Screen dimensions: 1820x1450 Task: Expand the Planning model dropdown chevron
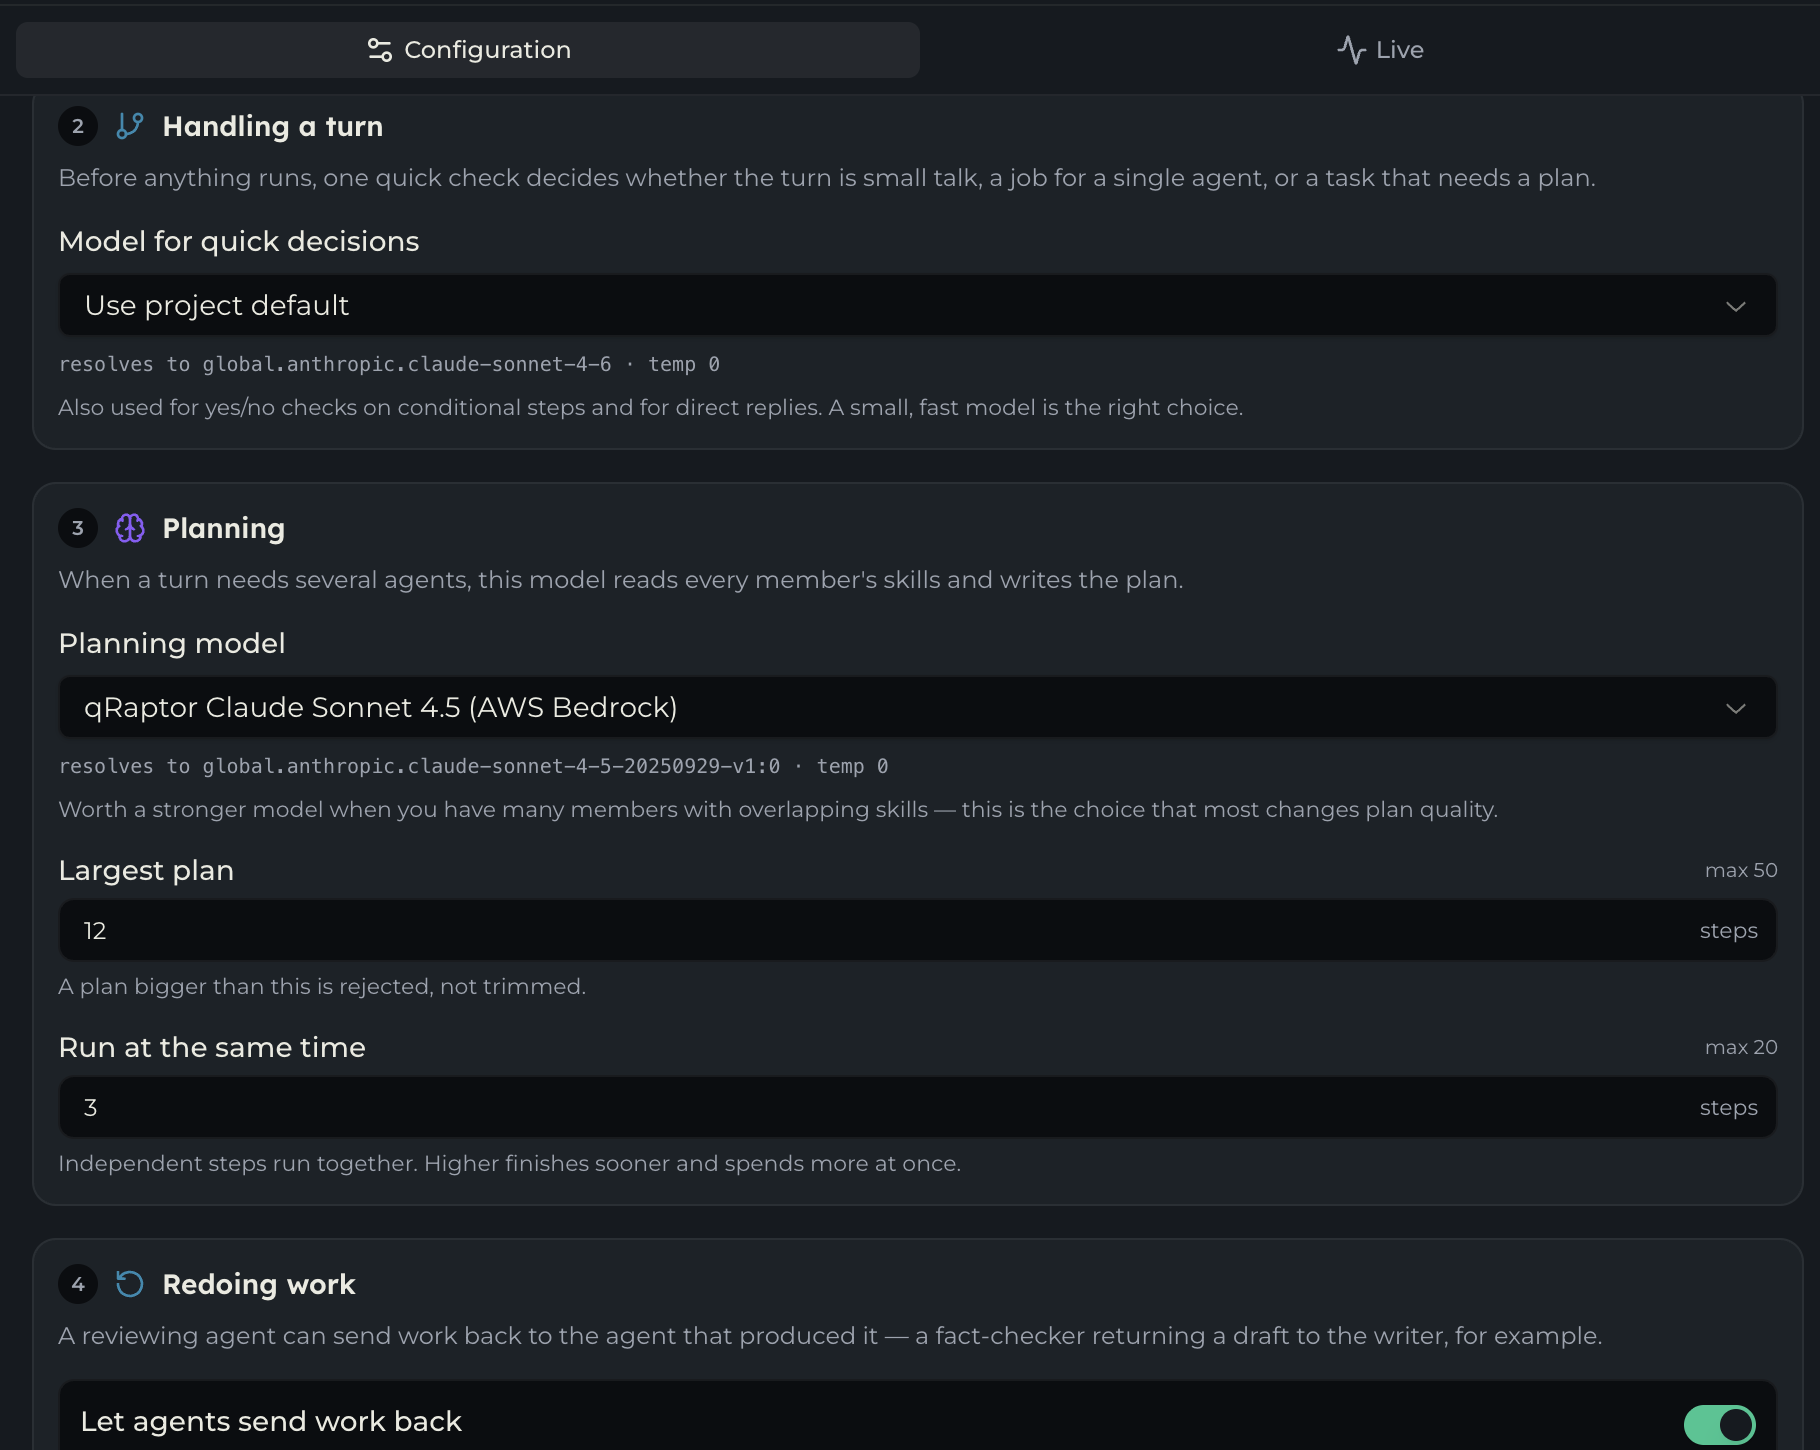pos(1736,708)
